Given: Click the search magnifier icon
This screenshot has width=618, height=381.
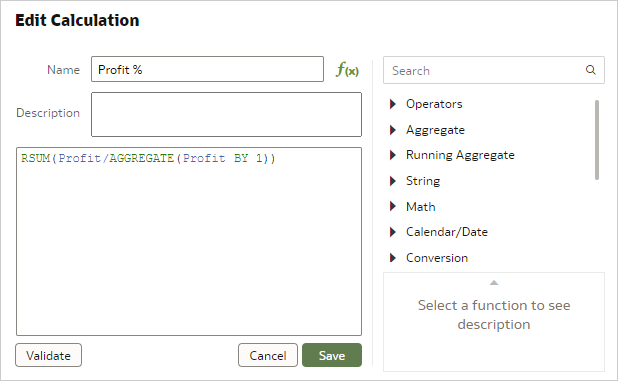Looking at the screenshot, I should click(x=590, y=70).
